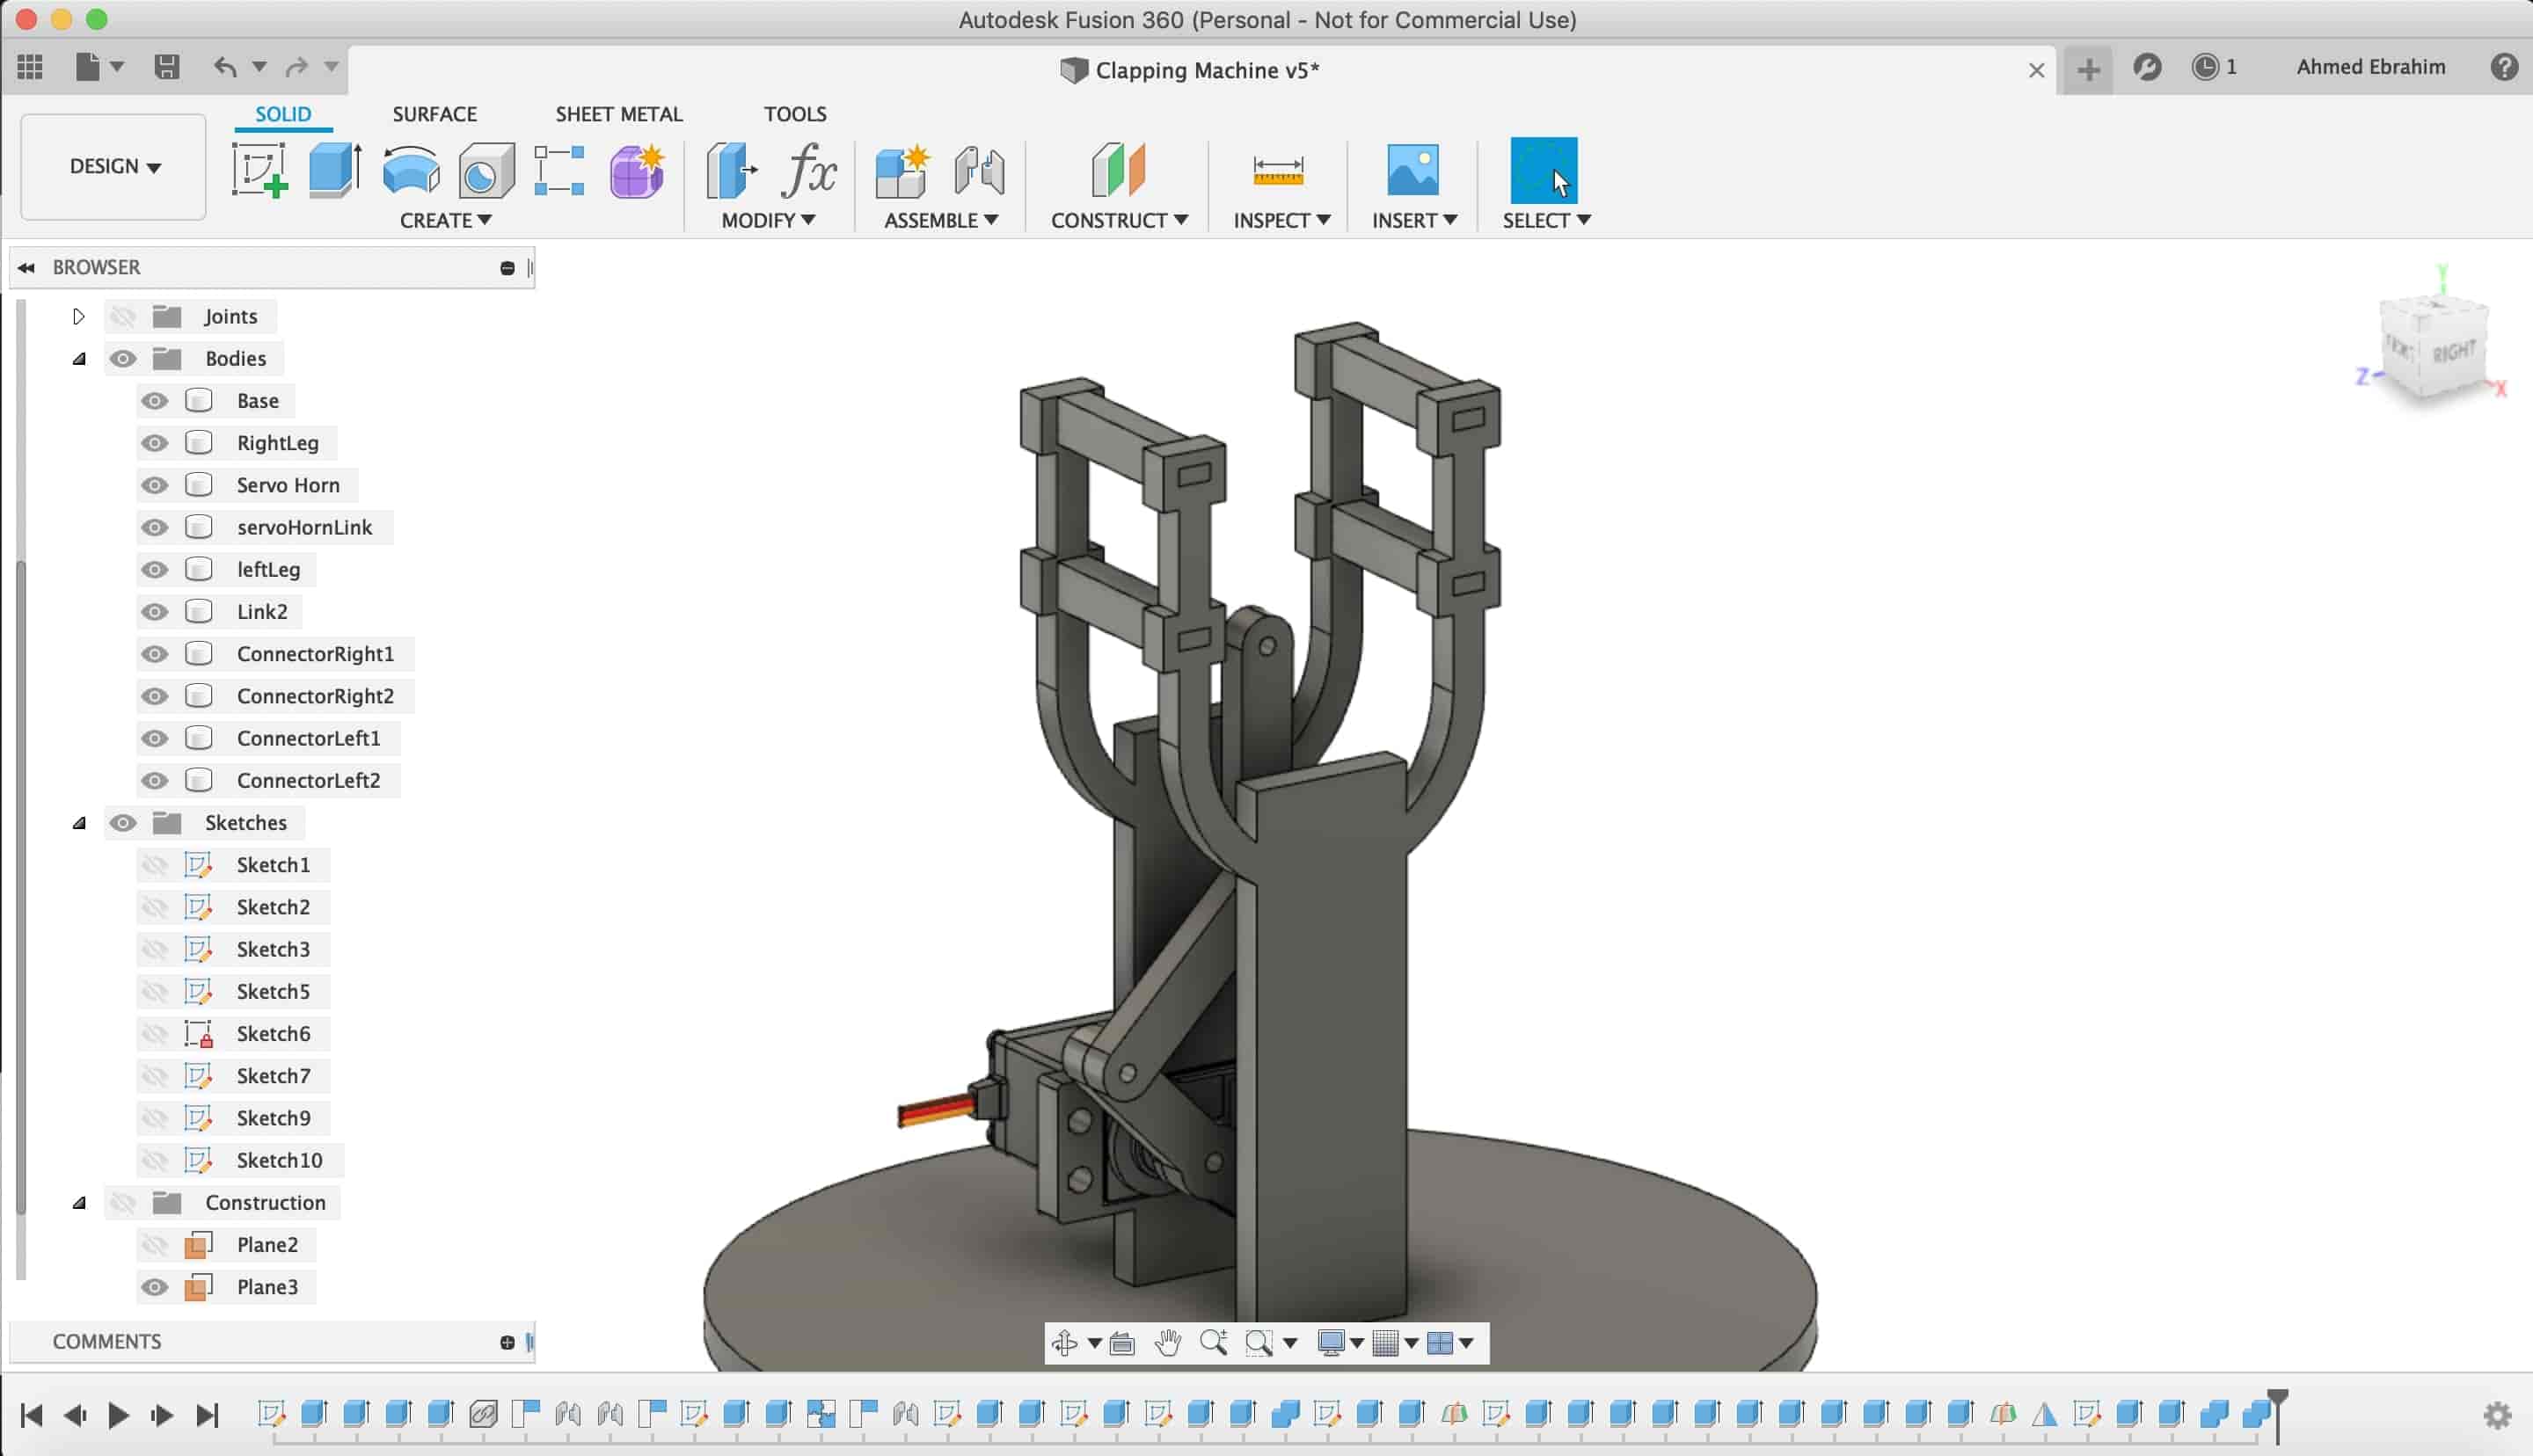Hide the RightLeg body
Screen dimensions: 2533x1456
(x=154, y=443)
